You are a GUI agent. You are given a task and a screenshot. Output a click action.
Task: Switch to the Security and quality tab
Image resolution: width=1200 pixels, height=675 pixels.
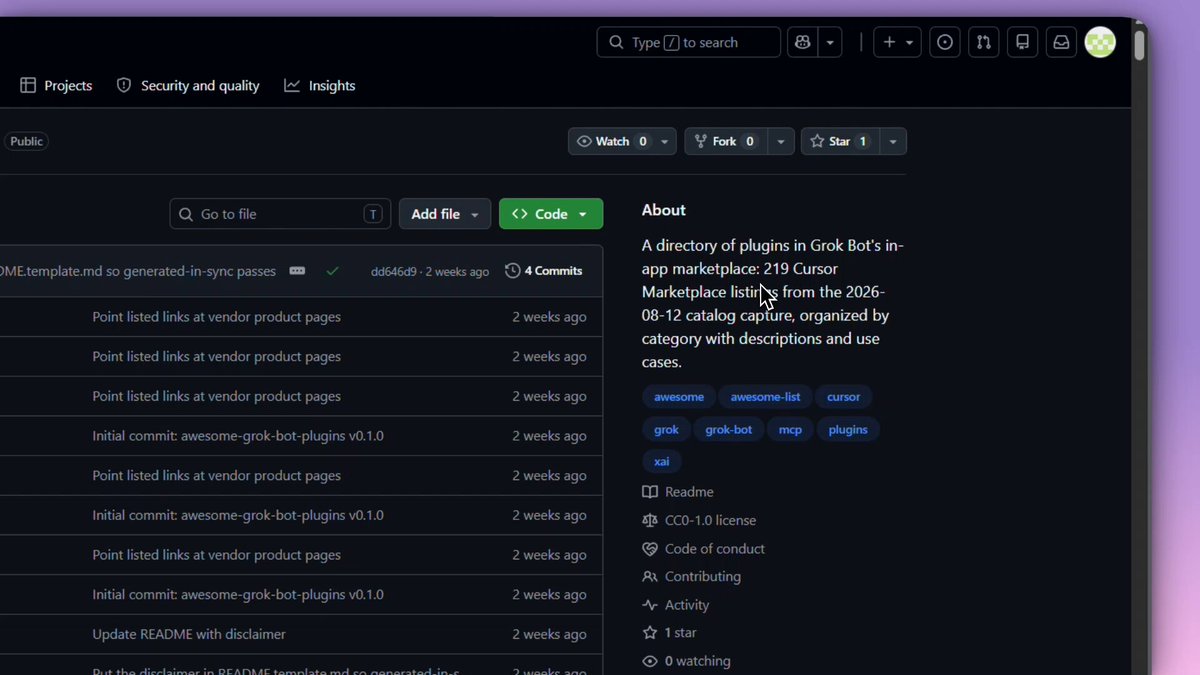pos(188,86)
